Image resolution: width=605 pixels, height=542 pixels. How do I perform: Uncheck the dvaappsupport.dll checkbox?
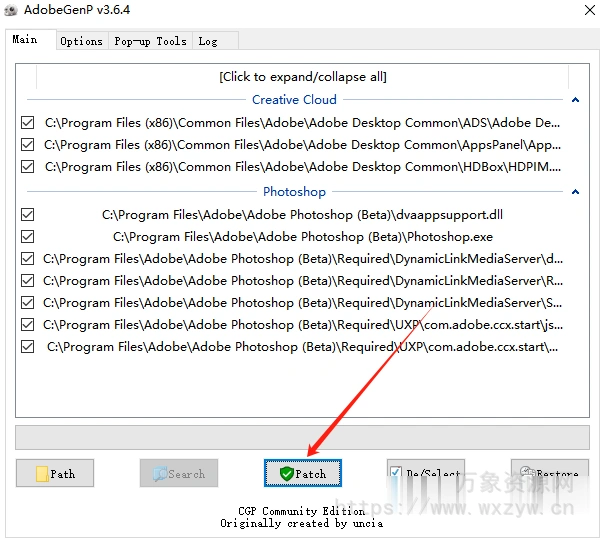pos(27,215)
